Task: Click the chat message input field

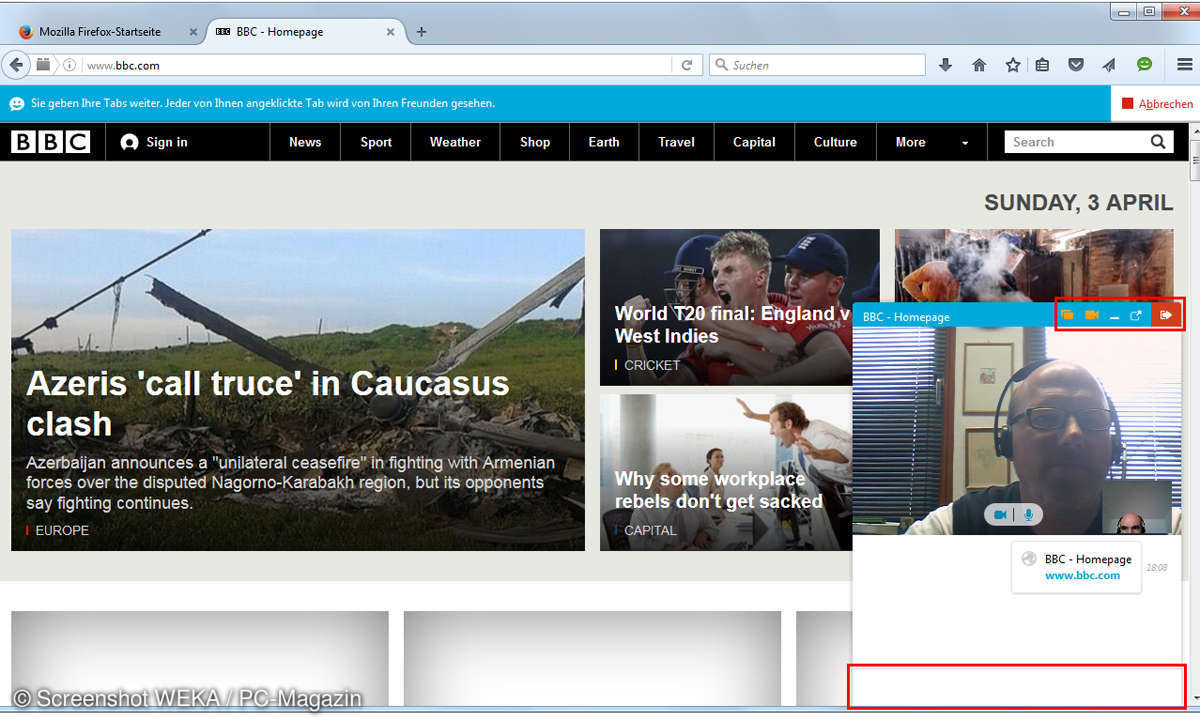Action: tap(1017, 685)
